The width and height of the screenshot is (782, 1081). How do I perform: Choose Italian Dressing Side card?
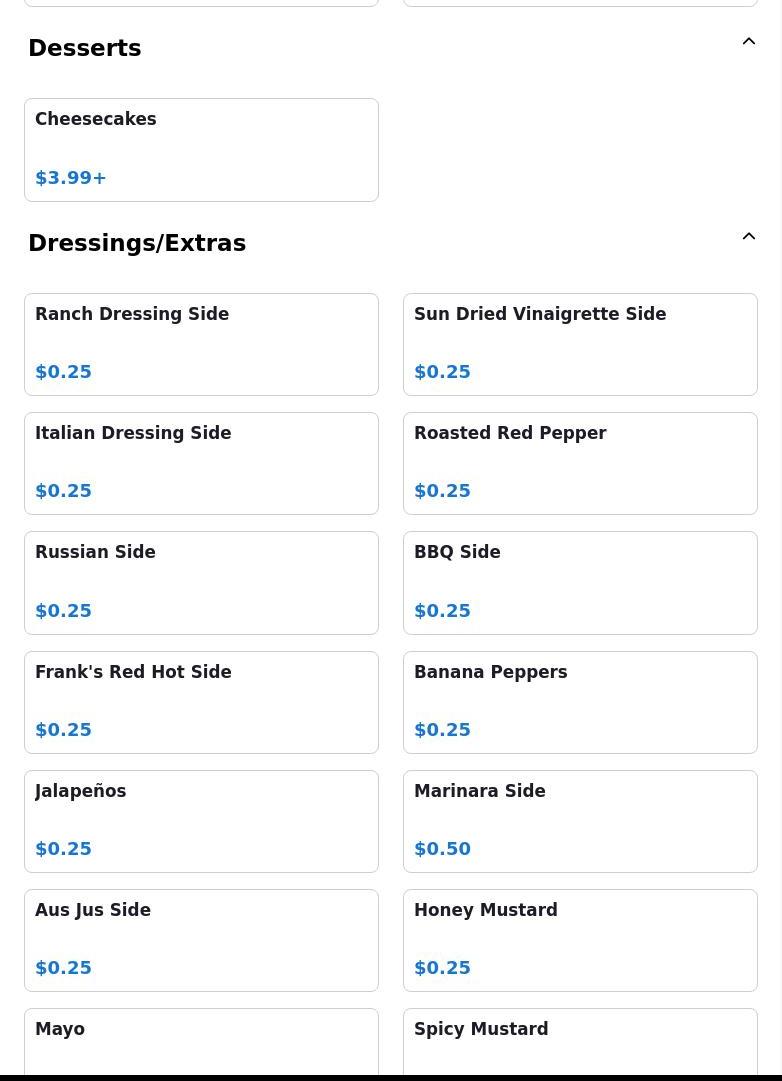[201, 463]
